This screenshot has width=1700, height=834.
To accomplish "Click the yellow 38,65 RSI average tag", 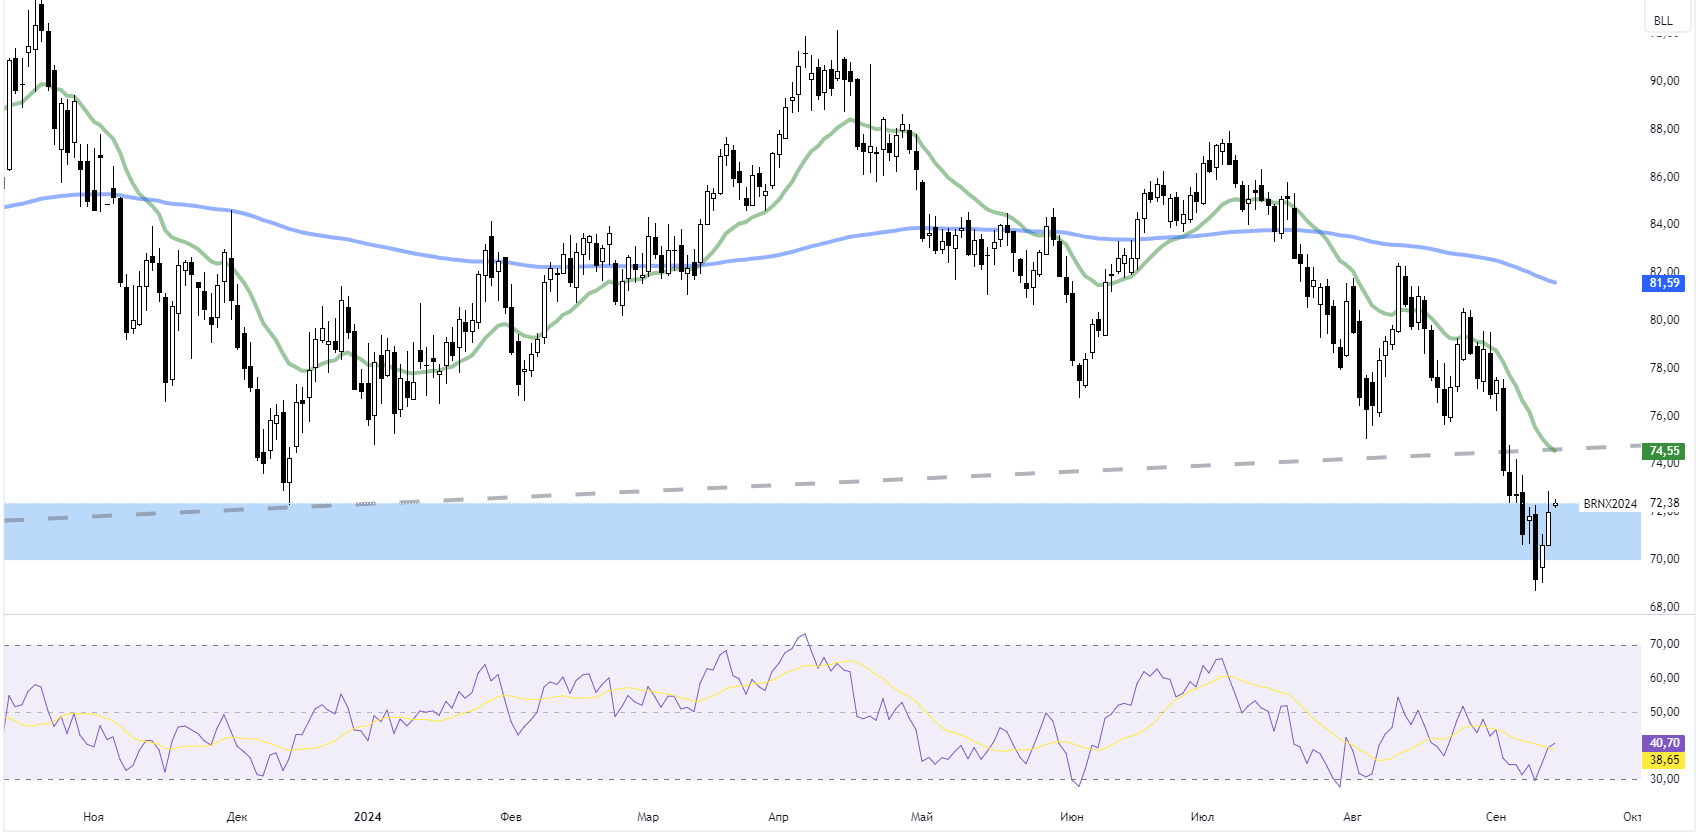I will [1664, 760].
